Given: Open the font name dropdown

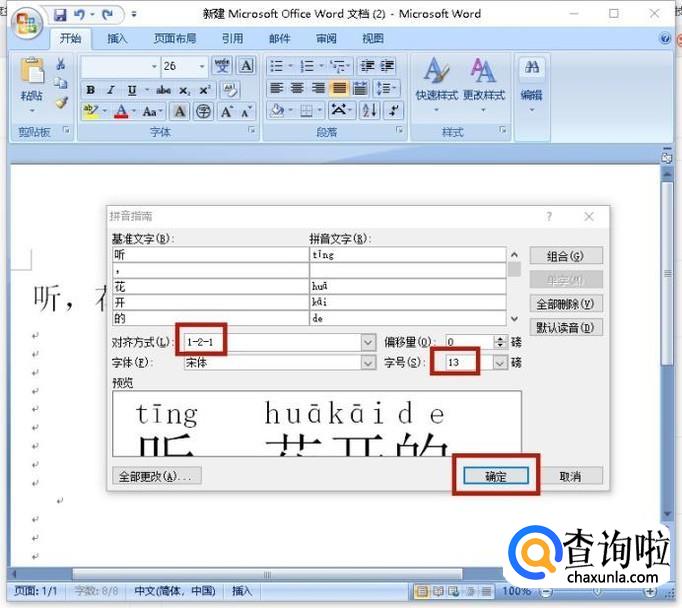Looking at the screenshot, I should click(x=154, y=66).
